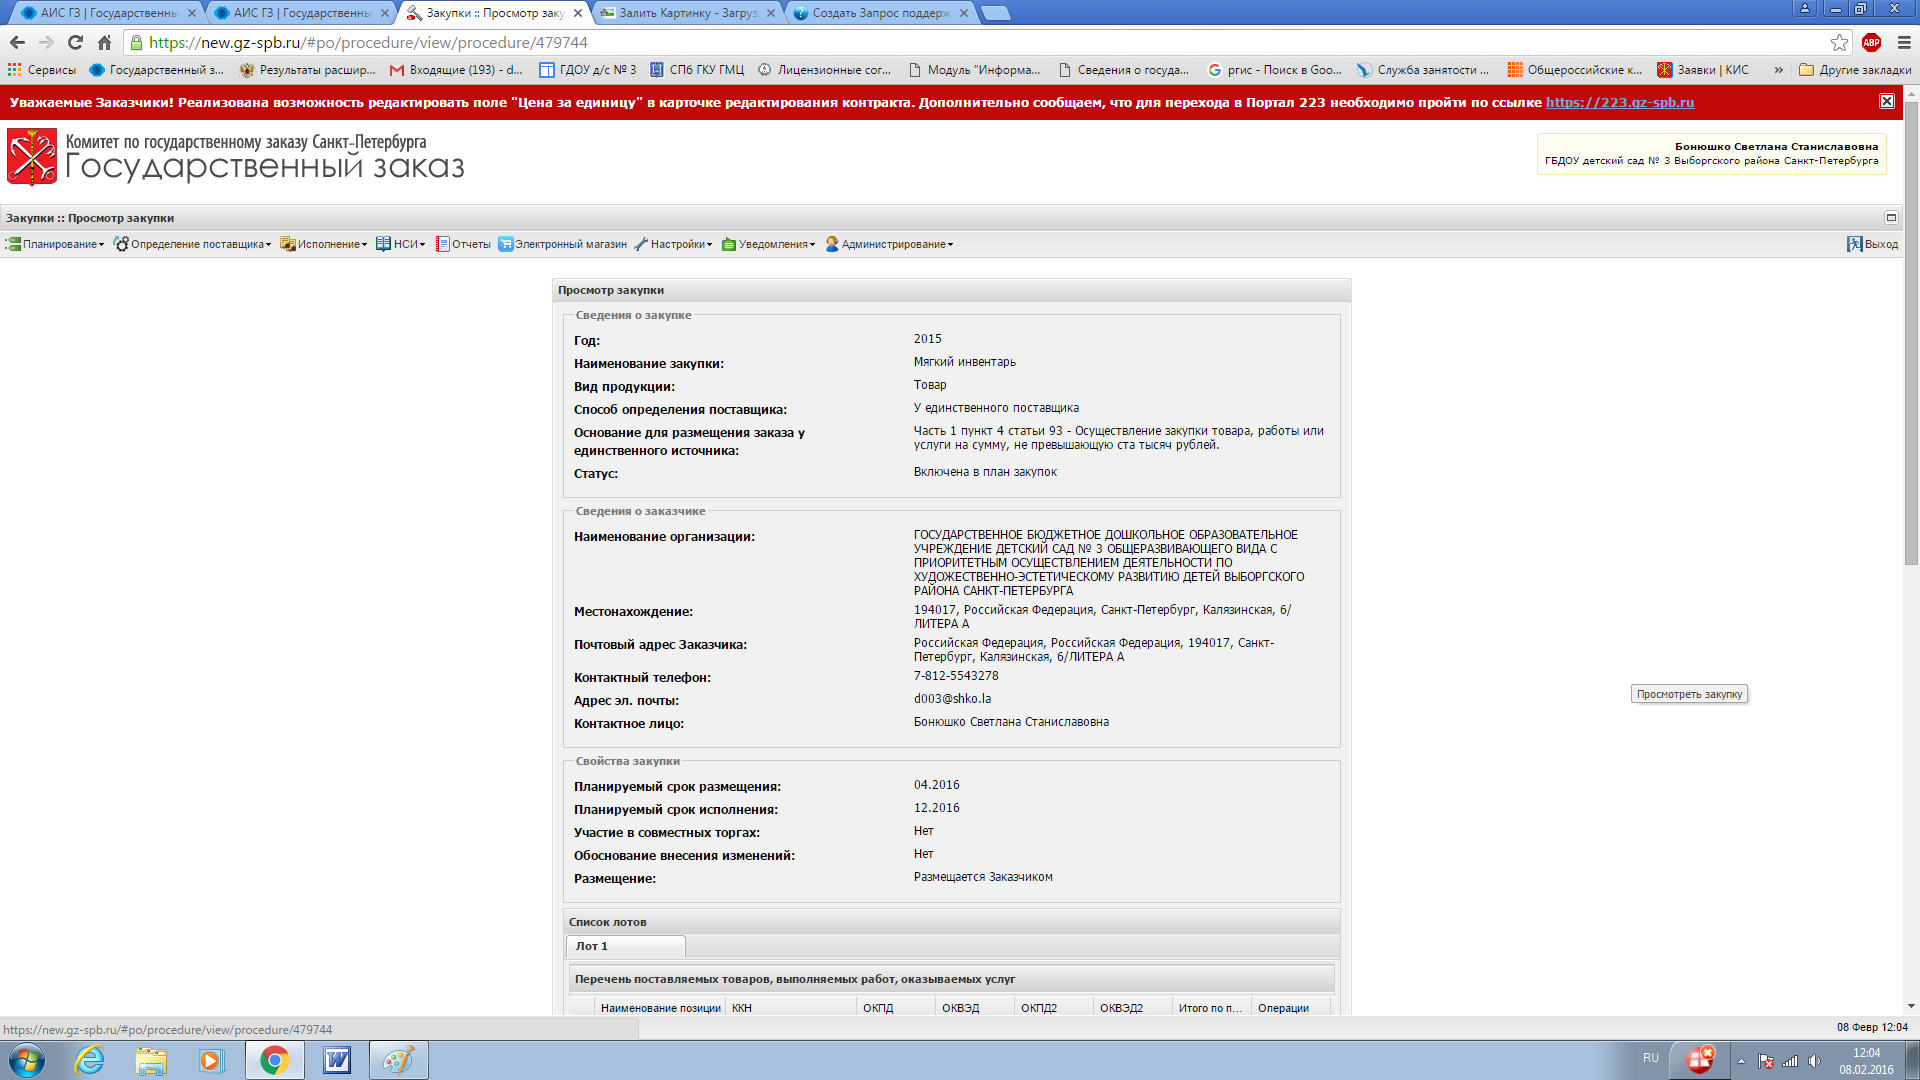Bookmark page with the star icon
Image resolution: width=1920 pixels, height=1080 pixels.
click(x=1839, y=42)
